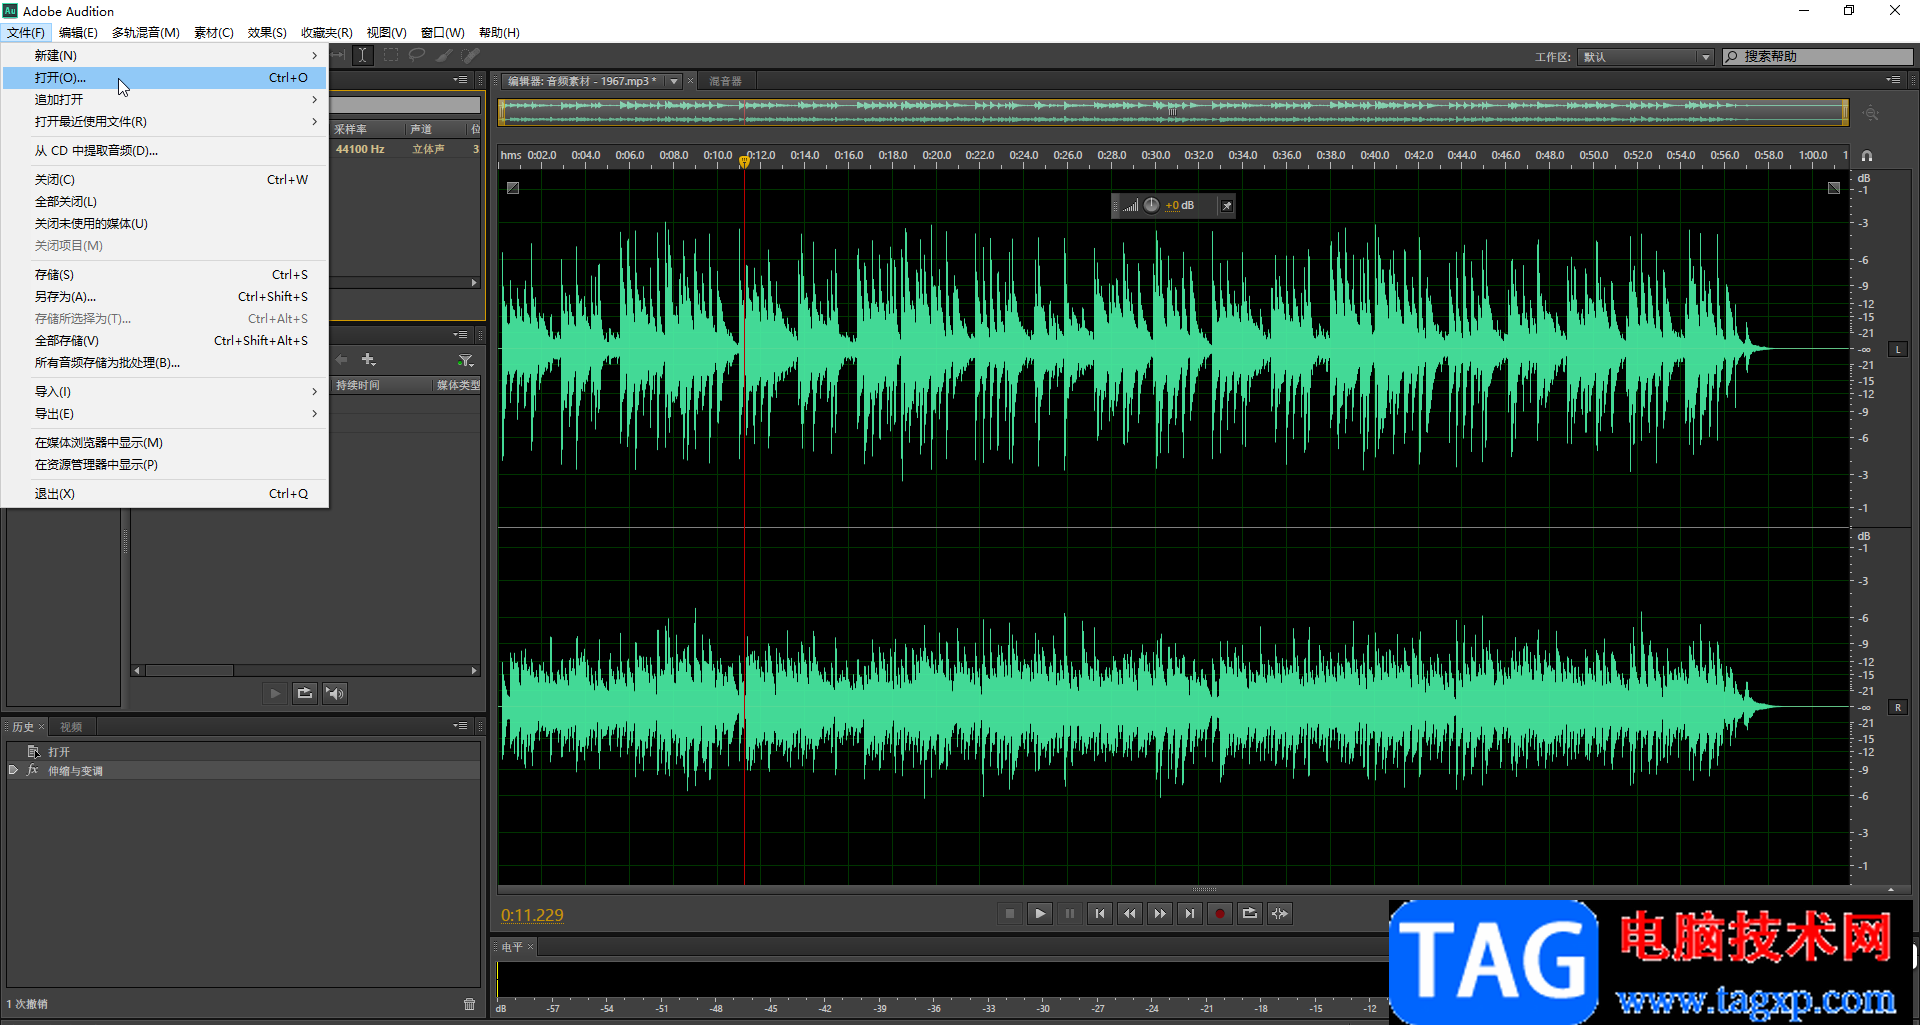Click the playhead marker on timeline ruler

click(744, 161)
